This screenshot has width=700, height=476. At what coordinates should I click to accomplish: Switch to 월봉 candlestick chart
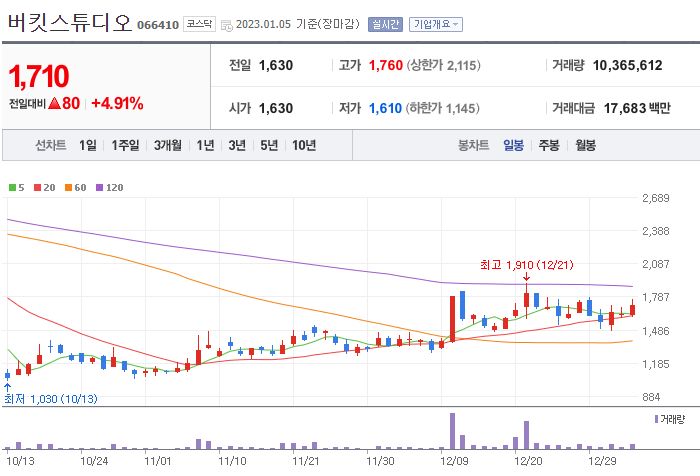tap(585, 145)
